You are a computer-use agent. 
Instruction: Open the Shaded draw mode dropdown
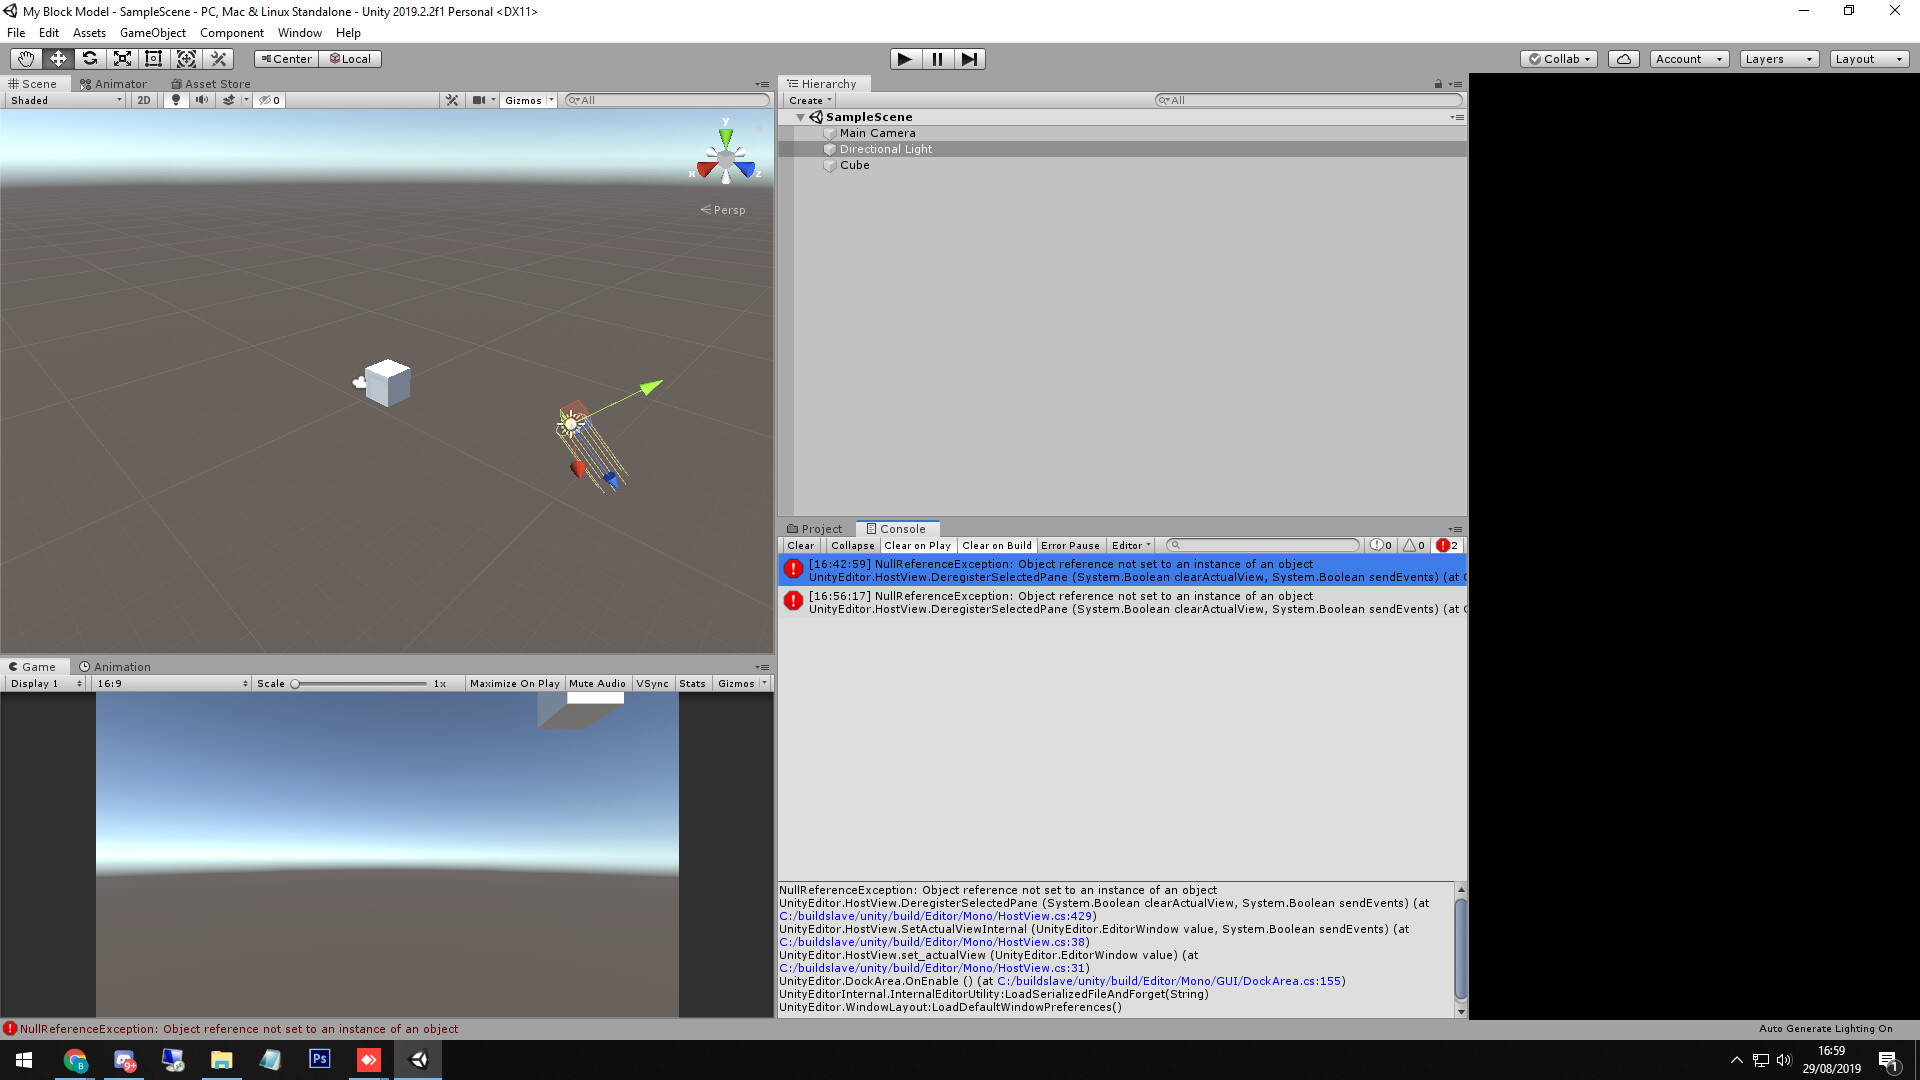click(x=64, y=99)
